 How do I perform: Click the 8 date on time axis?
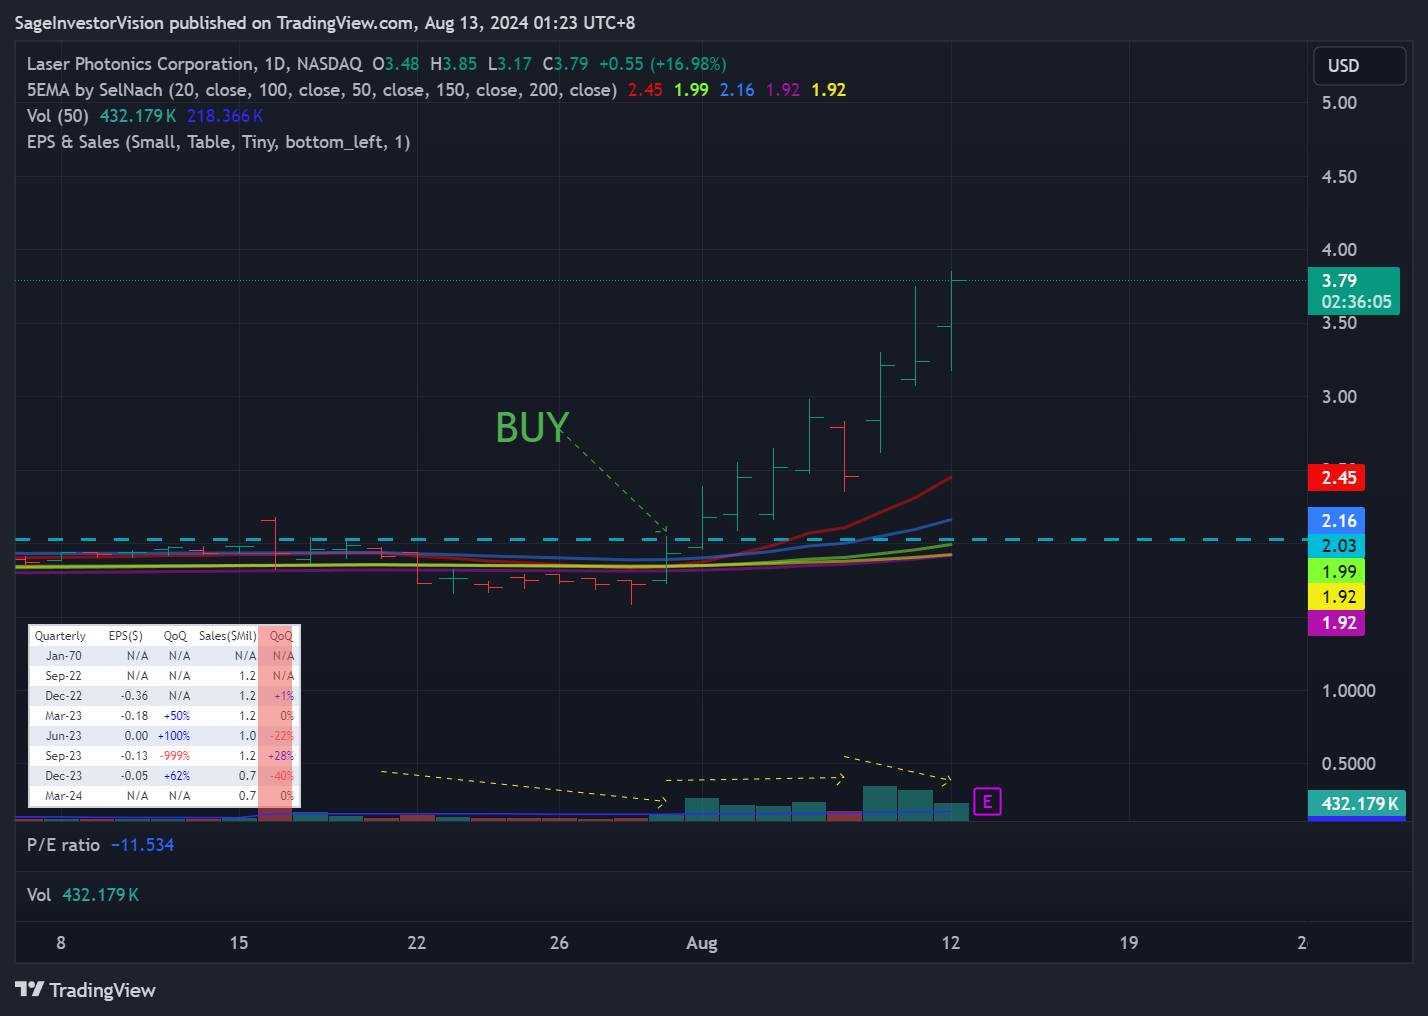click(x=61, y=943)
